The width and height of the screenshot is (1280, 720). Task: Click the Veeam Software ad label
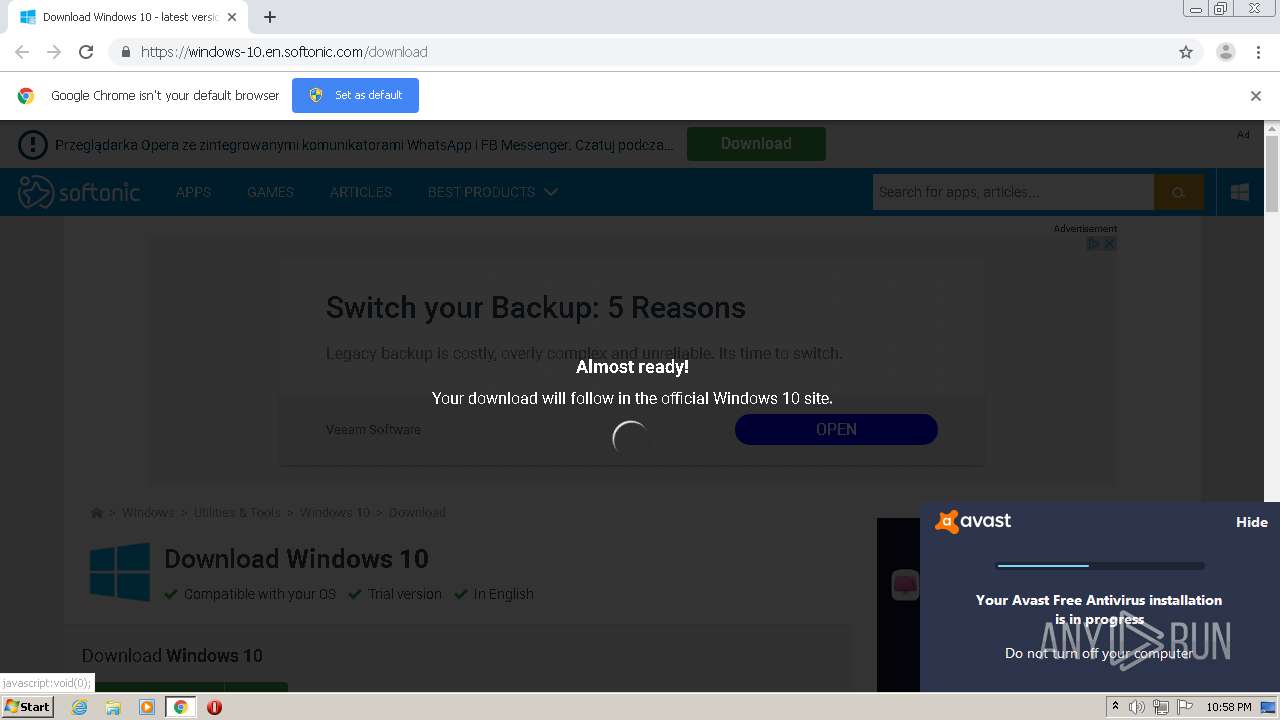[373, 430]
